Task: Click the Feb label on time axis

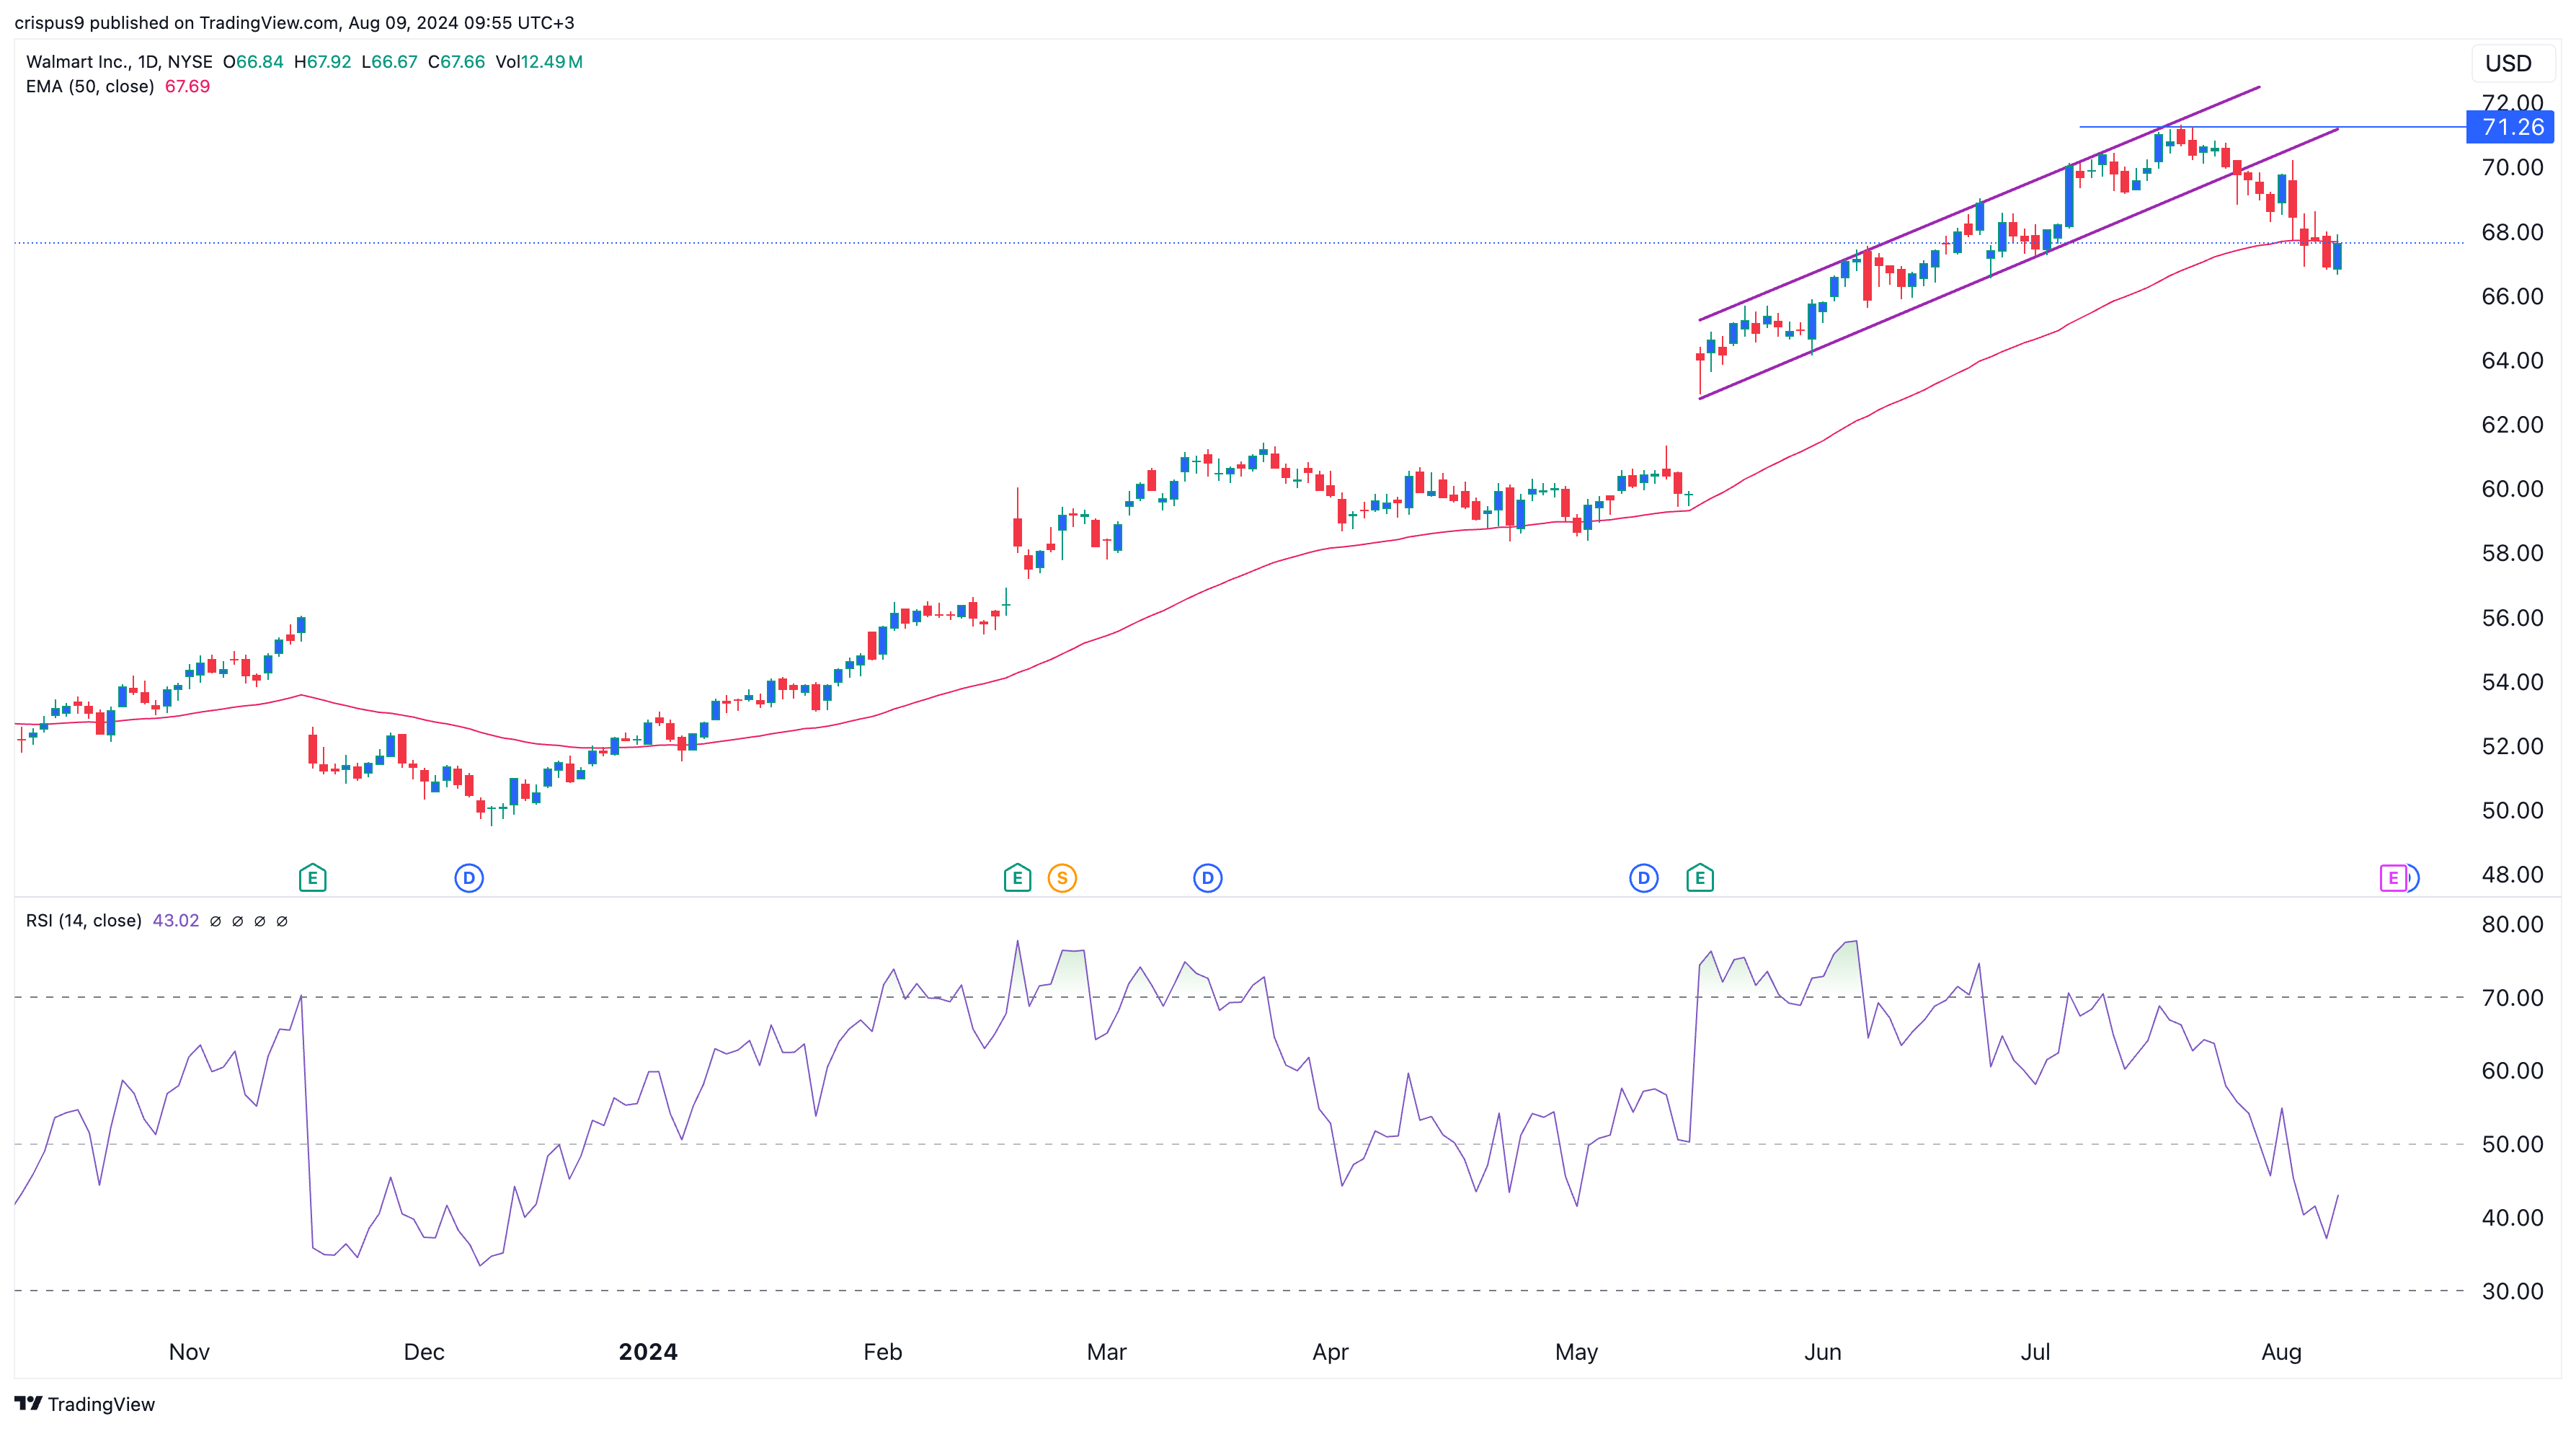Action: coord(883,1352)
